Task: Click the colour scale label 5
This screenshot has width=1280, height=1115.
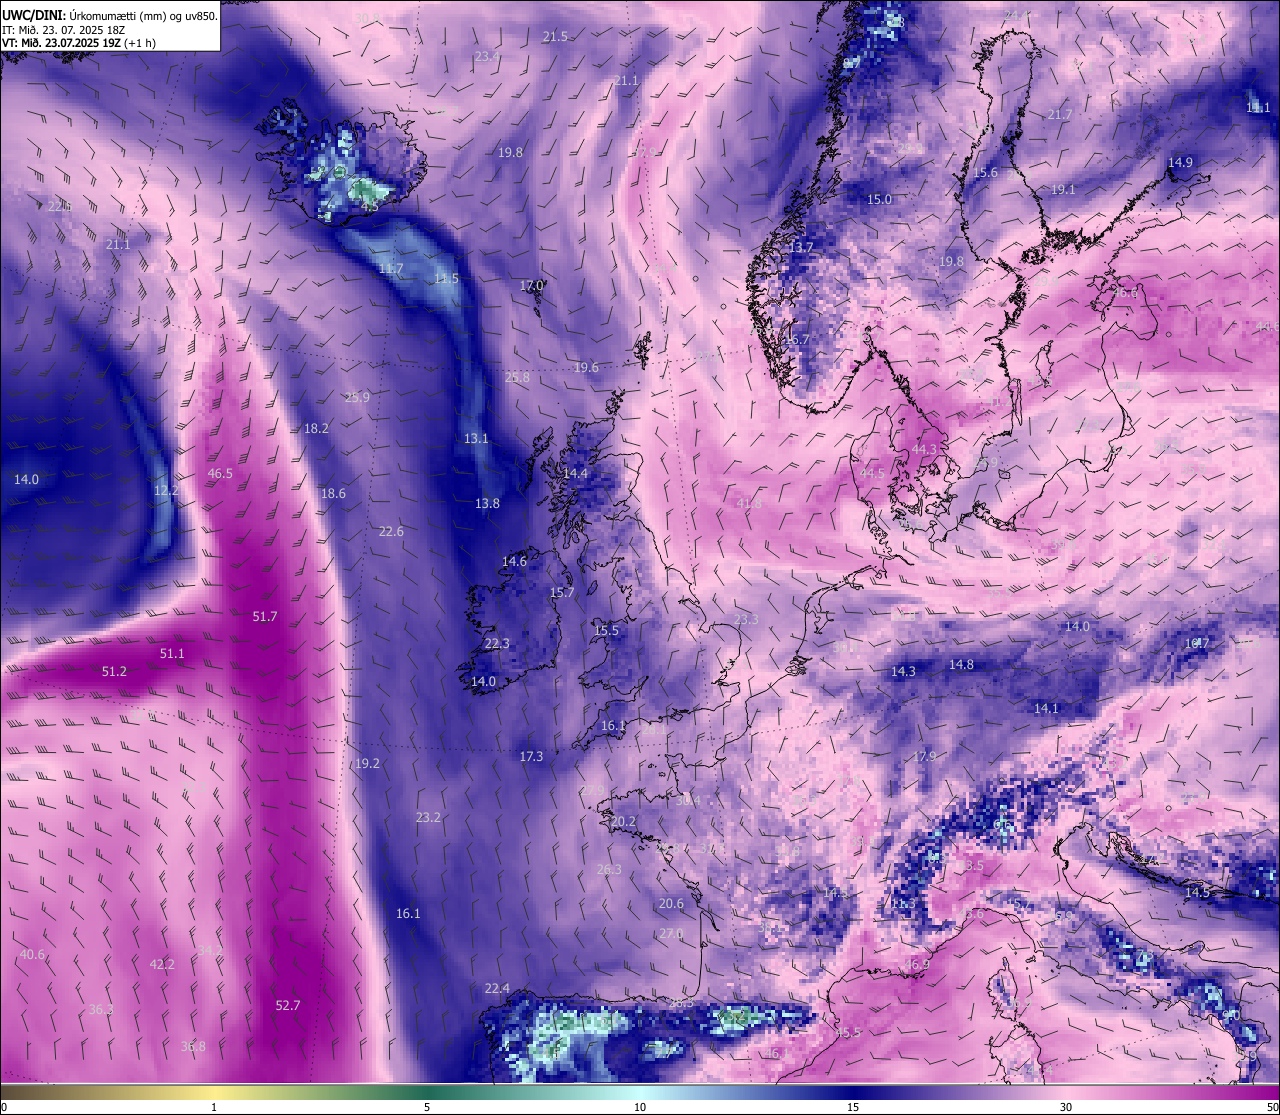Action: [427, 1107]
